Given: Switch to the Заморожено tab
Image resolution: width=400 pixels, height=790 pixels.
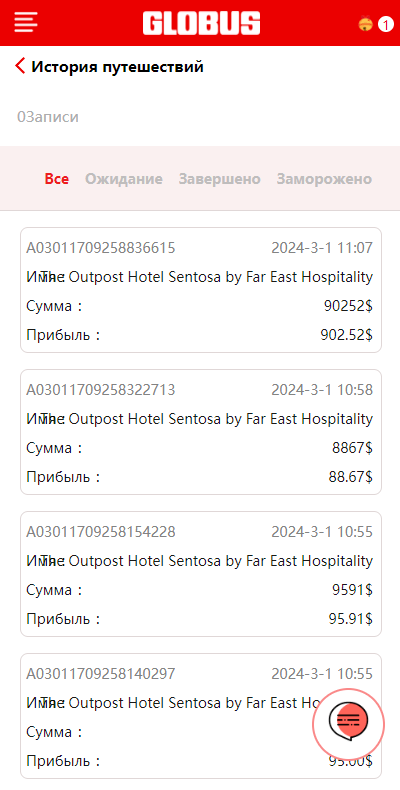Looking at the screenshot, I should point(324,179).
